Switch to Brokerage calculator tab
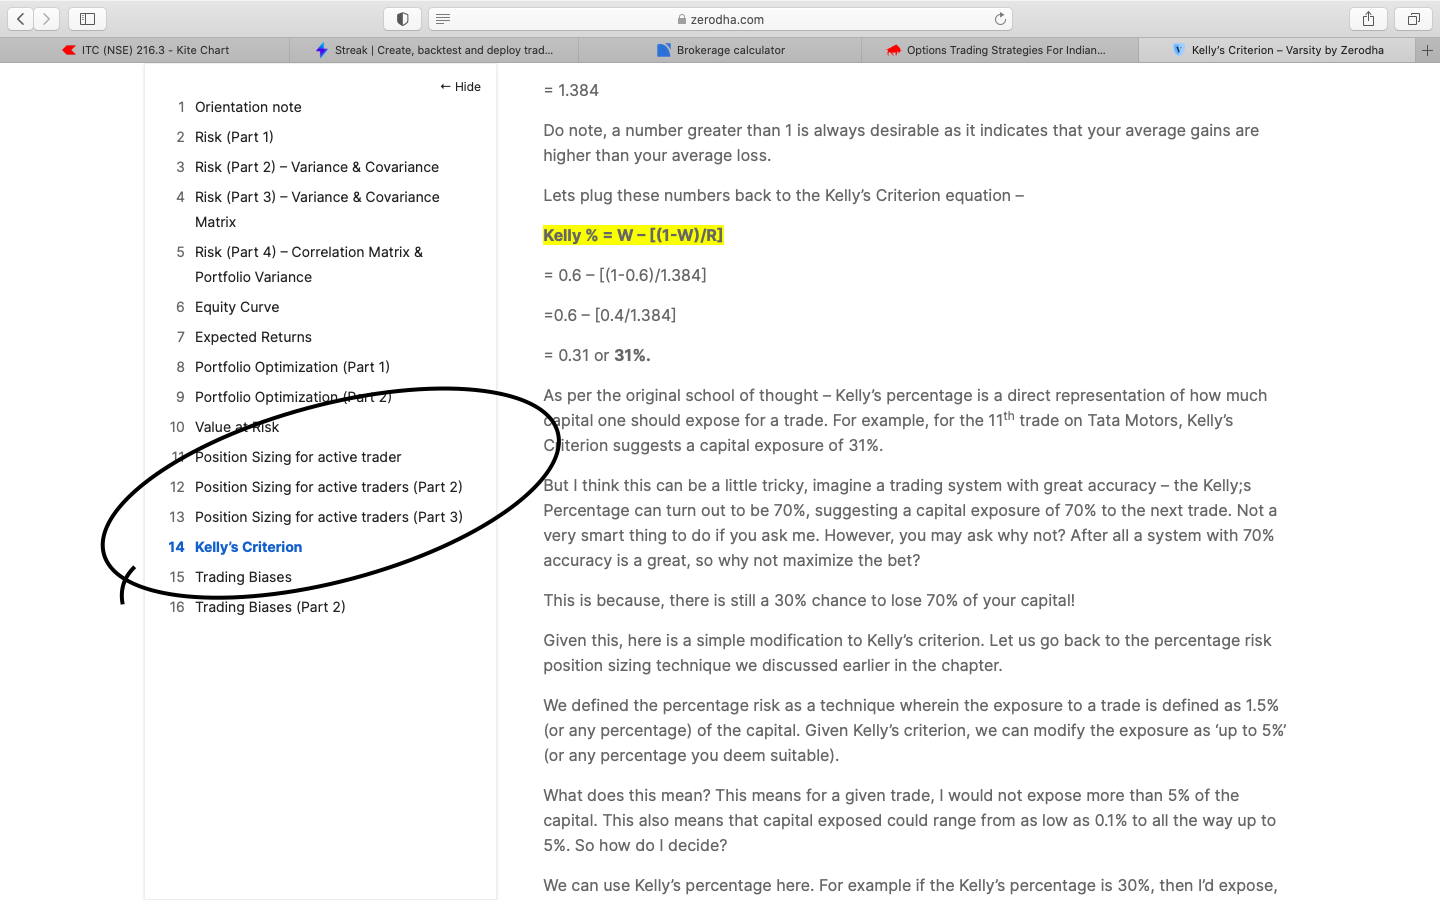Screen dimensions: 1440x900 pyautogui.click(x=720, y=50)
